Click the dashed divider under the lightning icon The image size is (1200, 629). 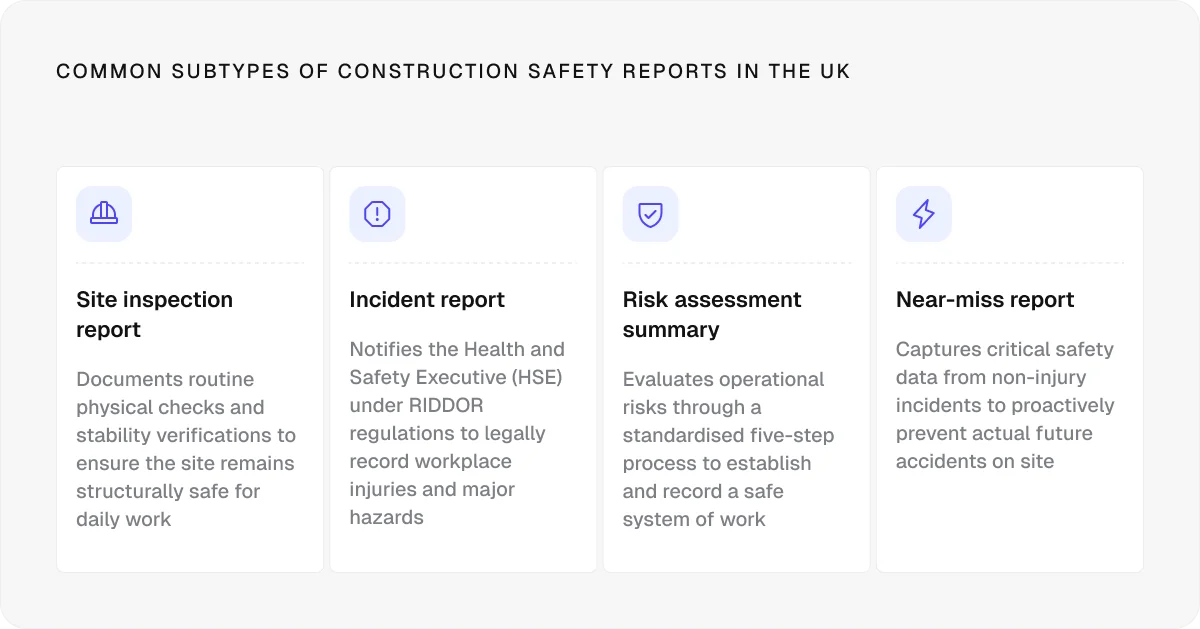pyautogui.click(x=1010, y=263)
